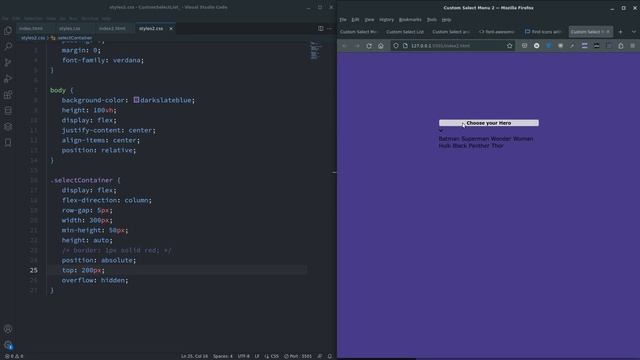This screenshot has height=360, width=640.
Task: Close the active Custom Select Firefox tab
Action: click(608, 32)
